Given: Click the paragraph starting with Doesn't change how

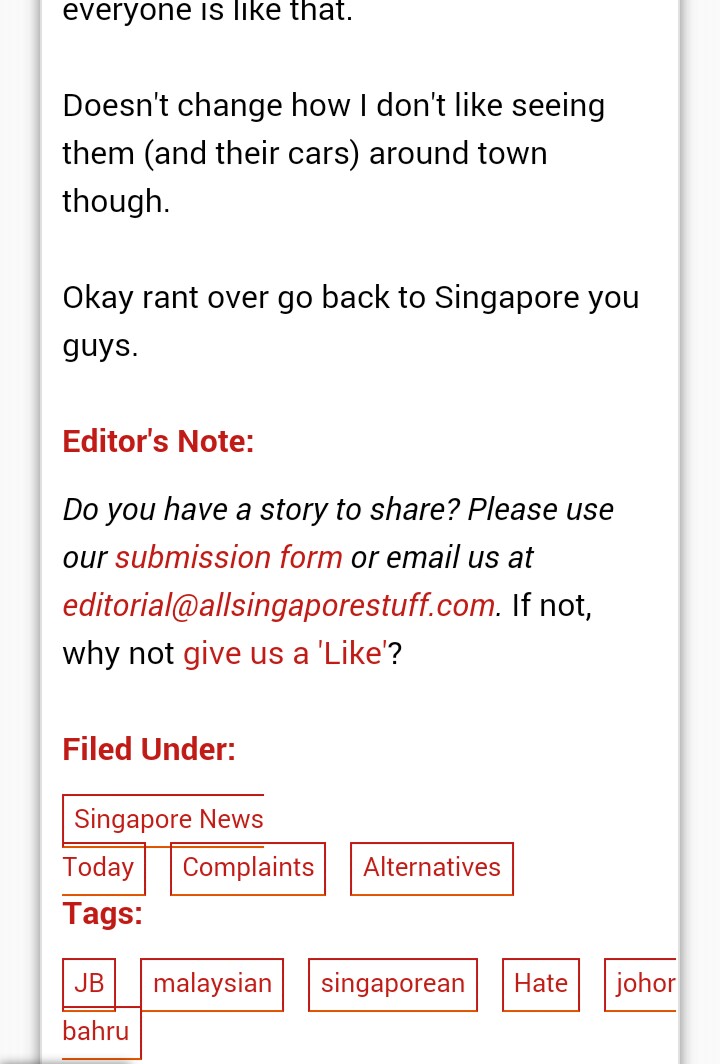Looking at the screenshot, I should tap(334, 153).
